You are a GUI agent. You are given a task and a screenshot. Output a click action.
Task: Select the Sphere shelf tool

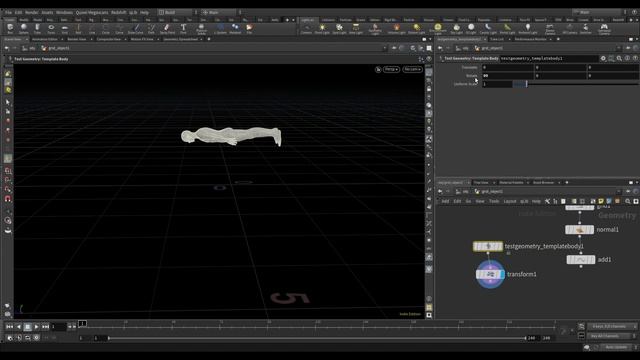tap(24, 29)
